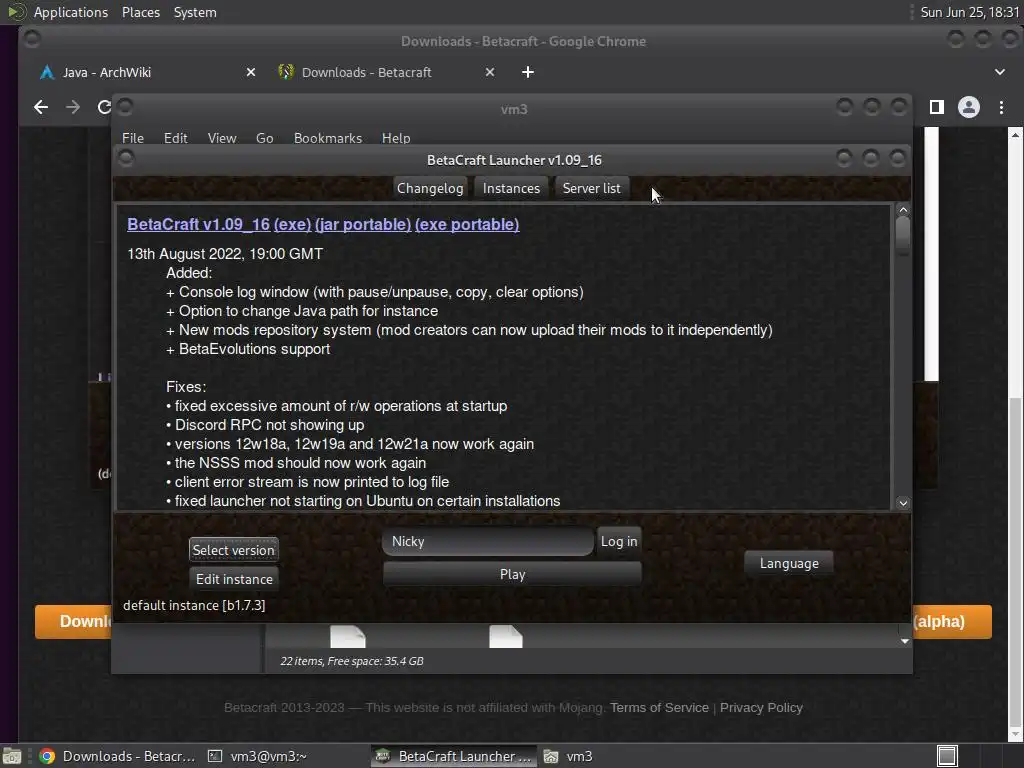Click the Chrome window menu button
The height and width of the screenshot is (768, 1024).
coord(31,40)
